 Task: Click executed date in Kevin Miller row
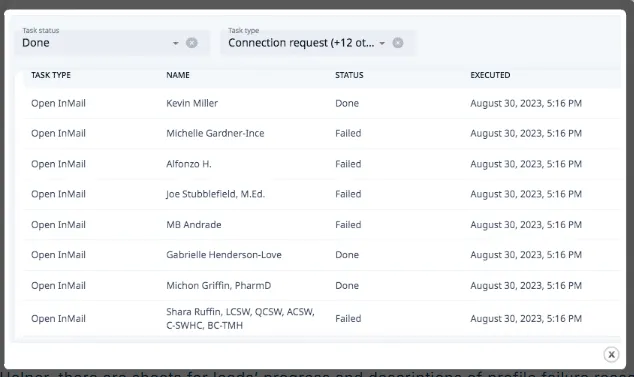pyautogui.click(x=526, y=104)
